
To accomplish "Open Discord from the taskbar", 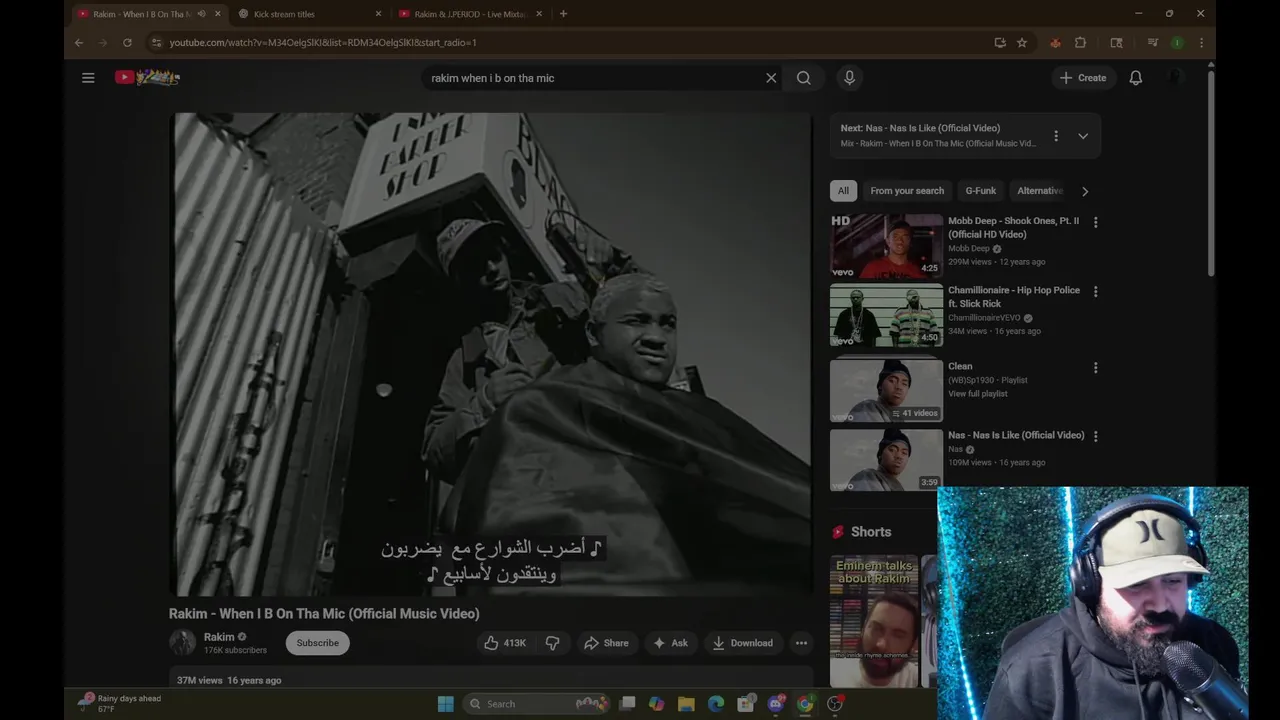I will coord(776,704).
